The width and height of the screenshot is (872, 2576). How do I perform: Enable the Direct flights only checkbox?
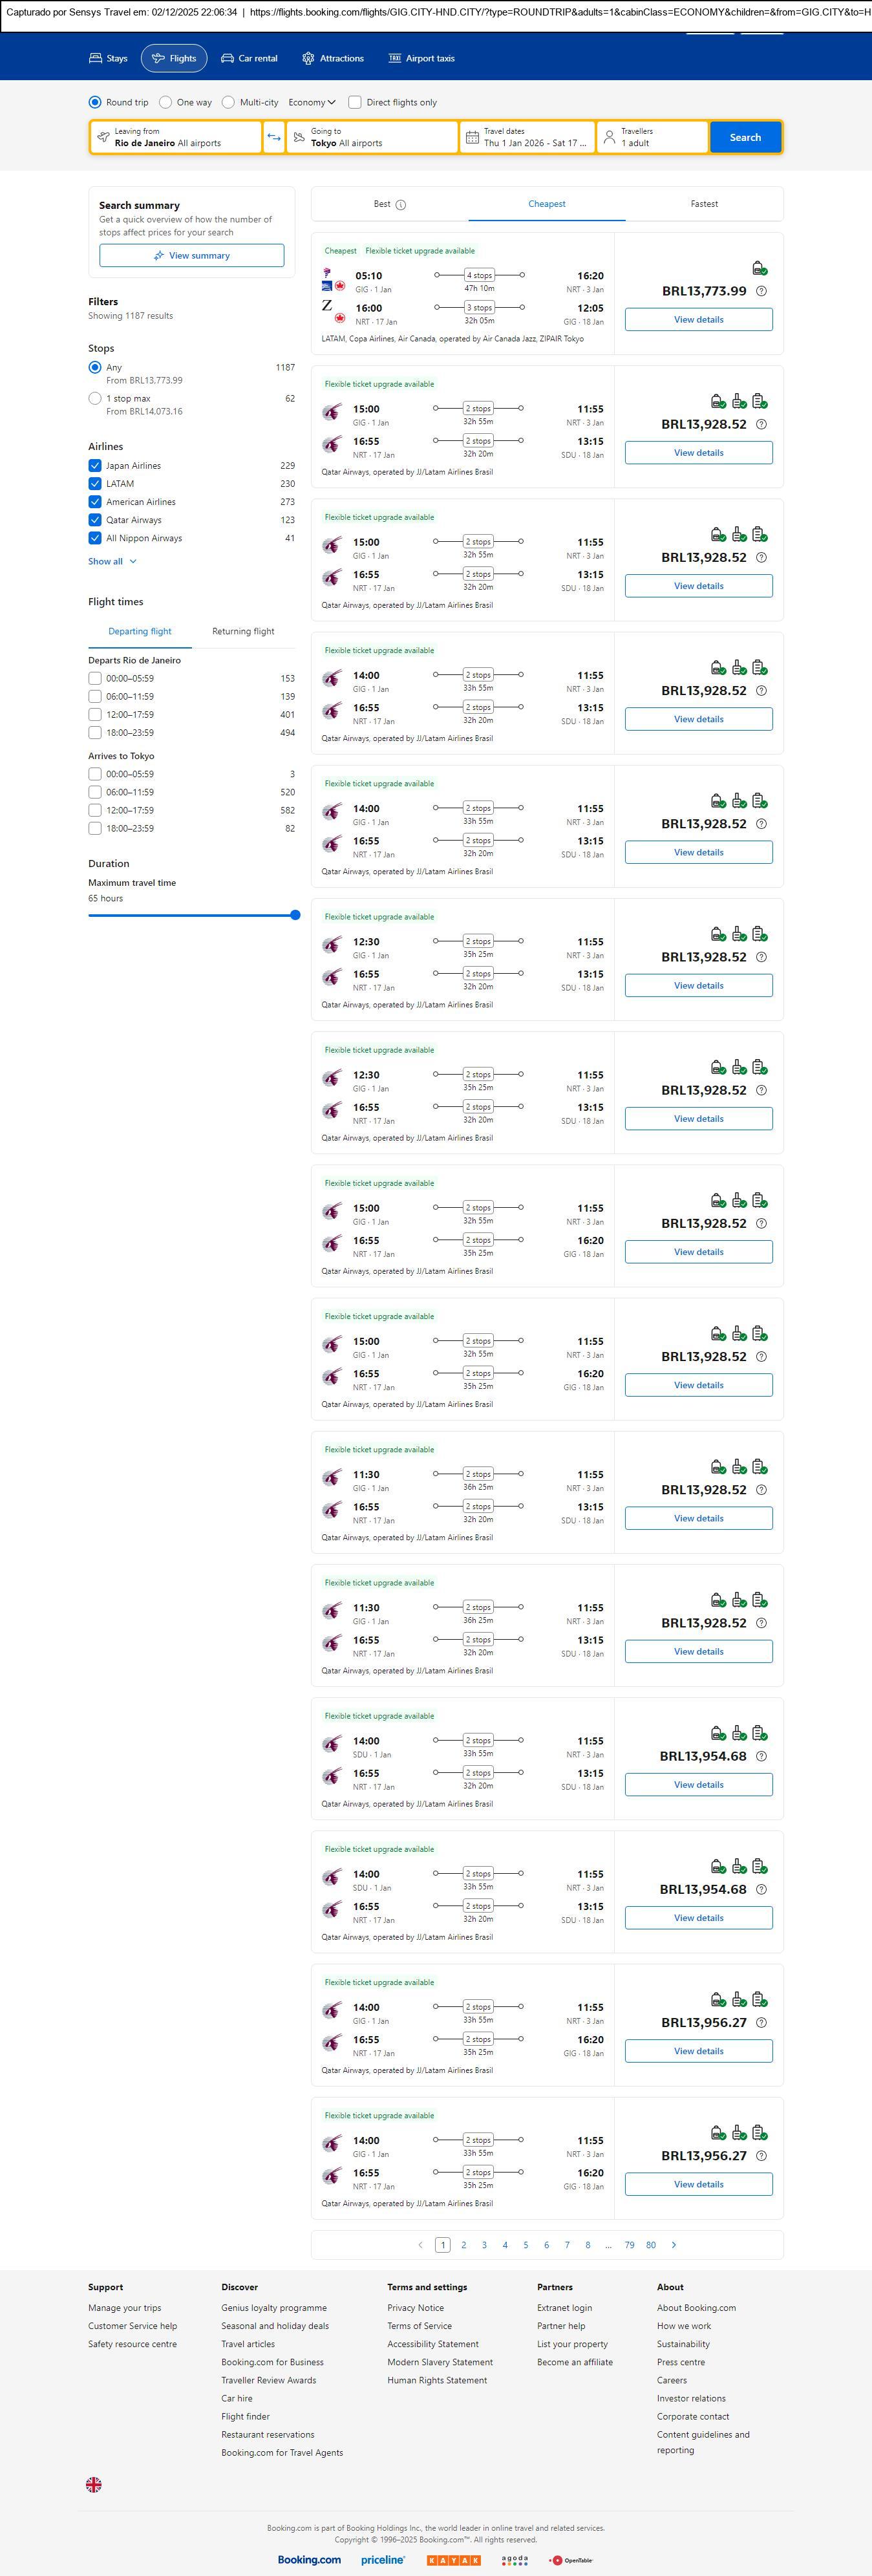[355, 102]
